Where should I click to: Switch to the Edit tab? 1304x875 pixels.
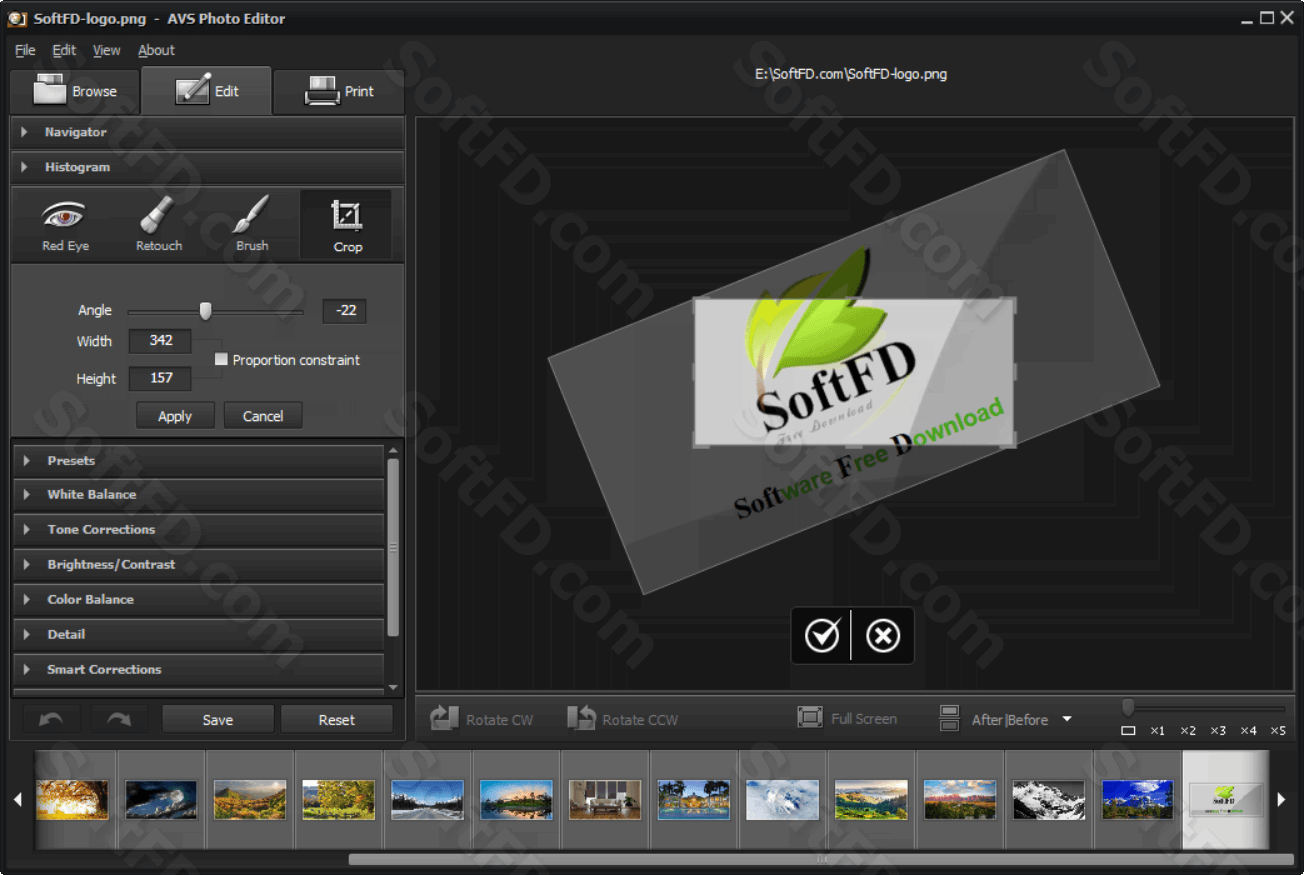click(206, 91)
